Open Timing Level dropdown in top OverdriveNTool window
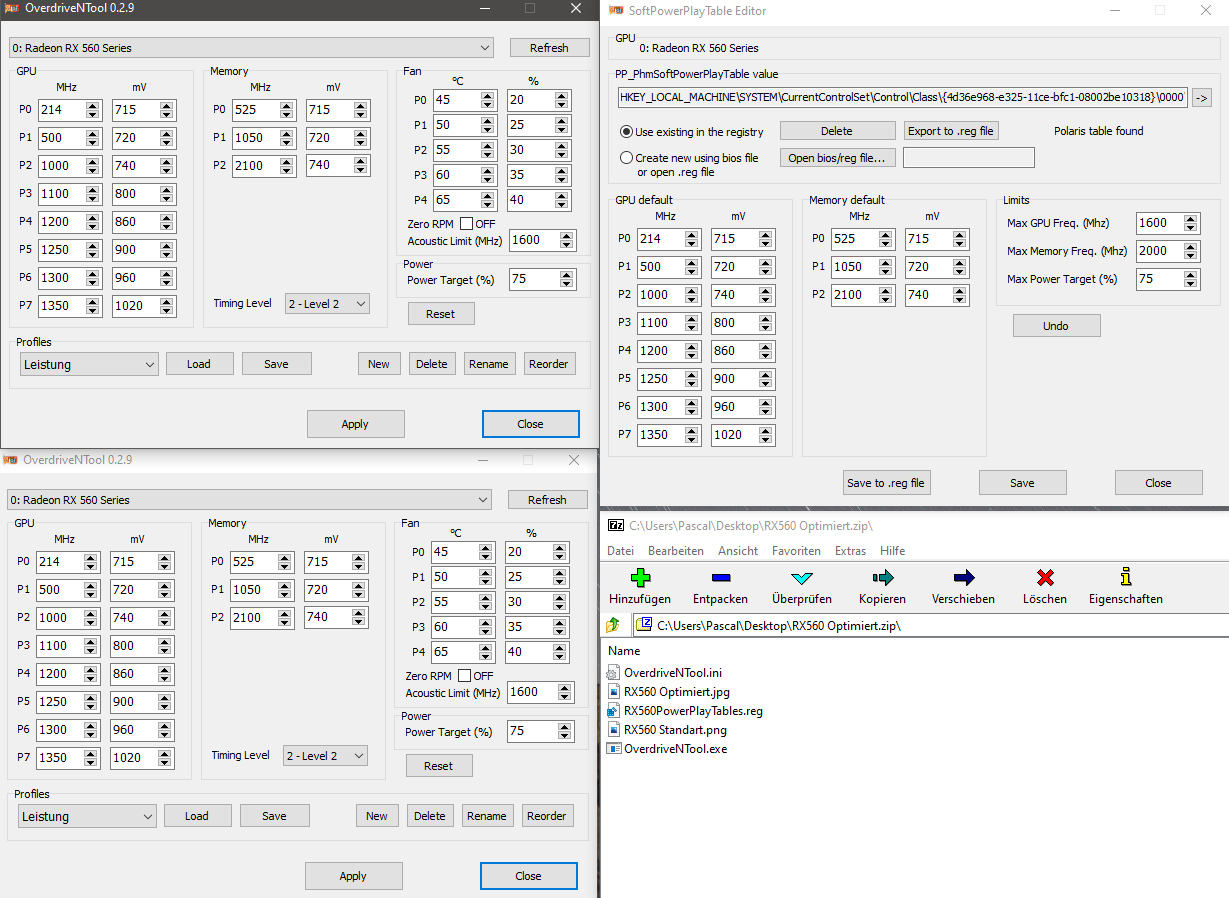1229x898 pixels. pyautogui.click(x=327, y=304)
